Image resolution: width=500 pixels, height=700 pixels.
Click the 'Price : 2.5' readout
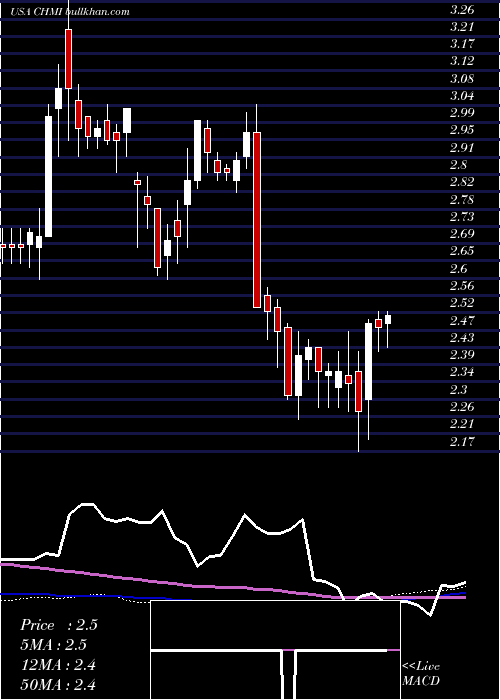pos(58,625)
